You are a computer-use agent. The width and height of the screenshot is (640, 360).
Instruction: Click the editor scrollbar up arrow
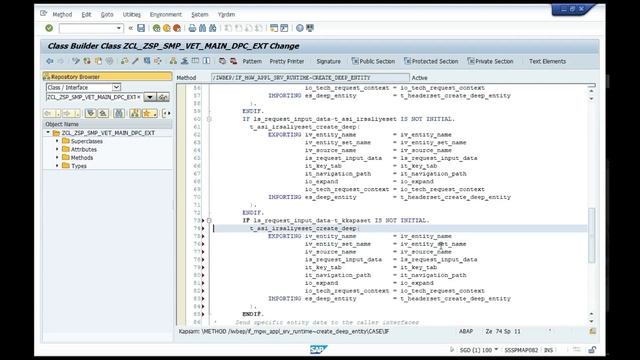pyautogui.click(x=591, y=91)
